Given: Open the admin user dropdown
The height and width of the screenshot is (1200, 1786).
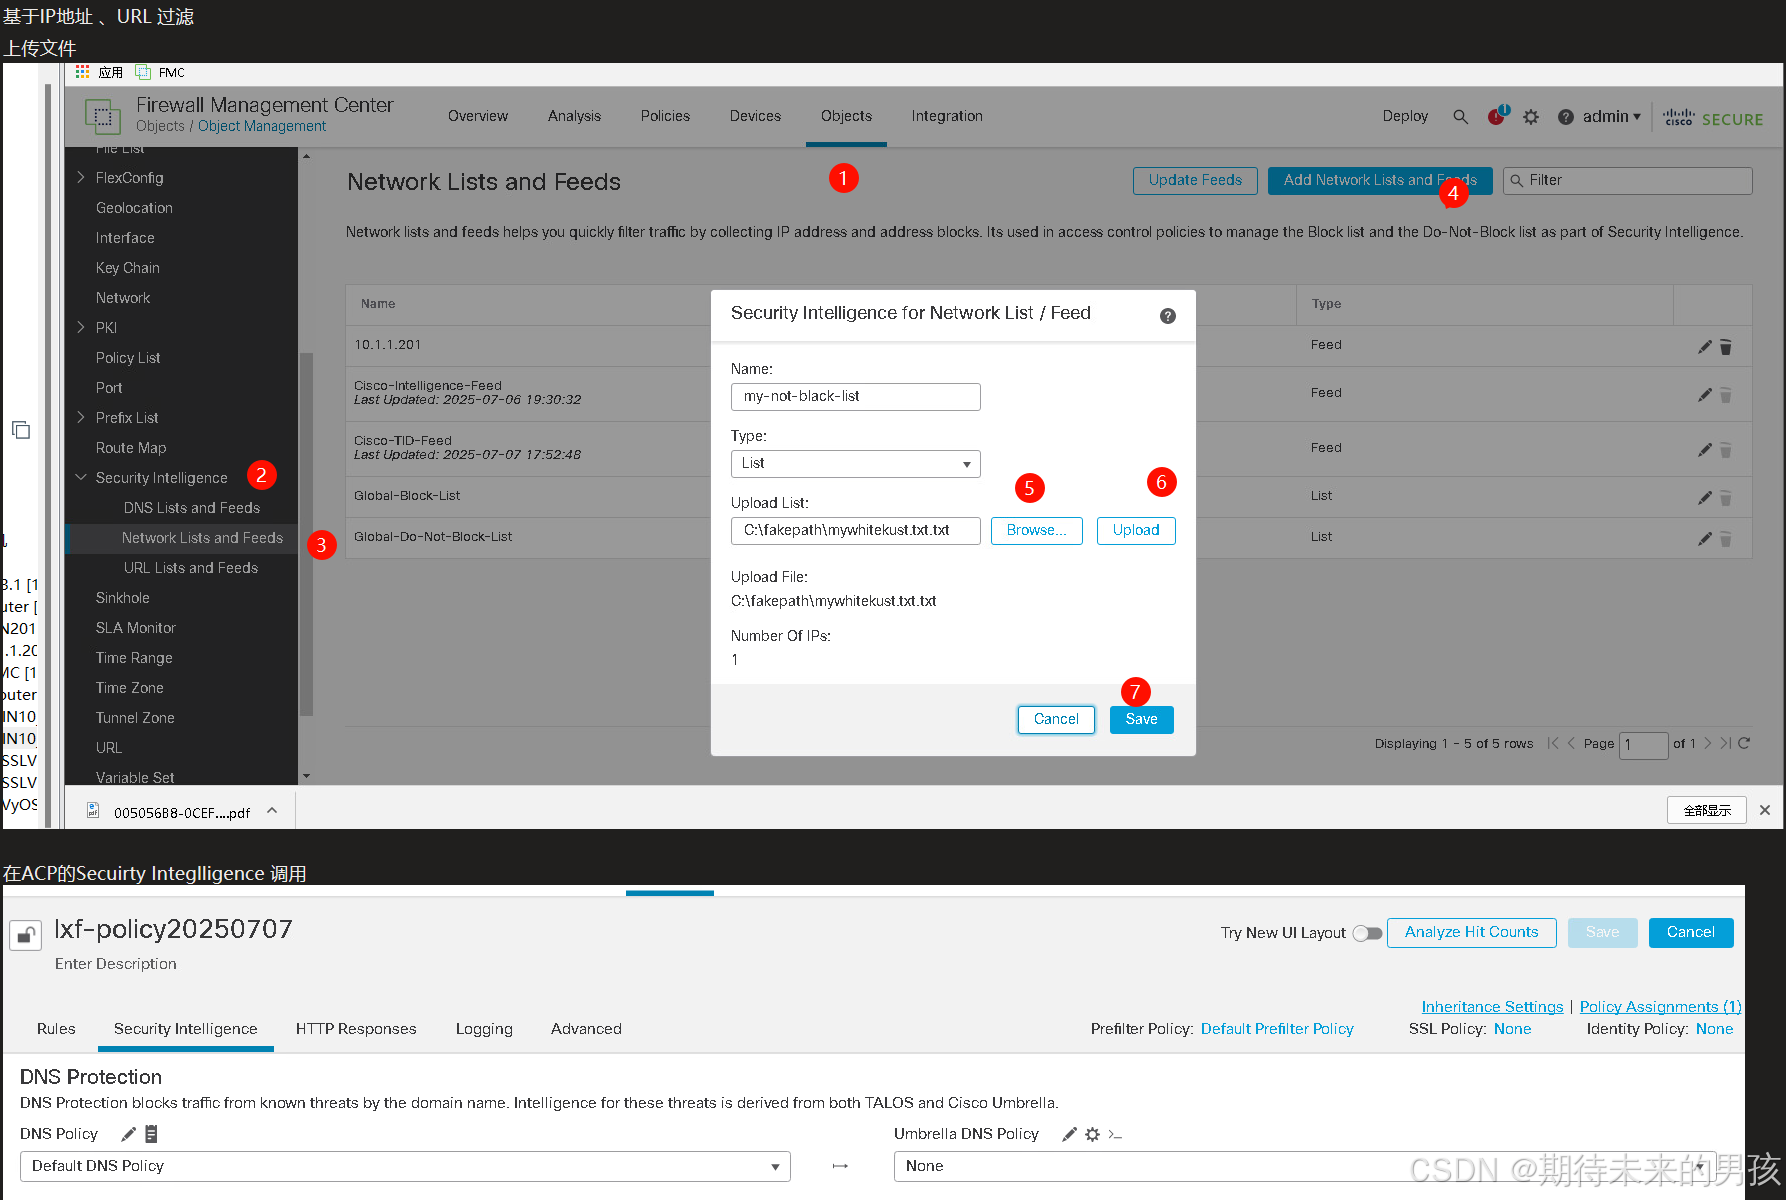Looking at the screenshot, I should (x=1611, y=117).
